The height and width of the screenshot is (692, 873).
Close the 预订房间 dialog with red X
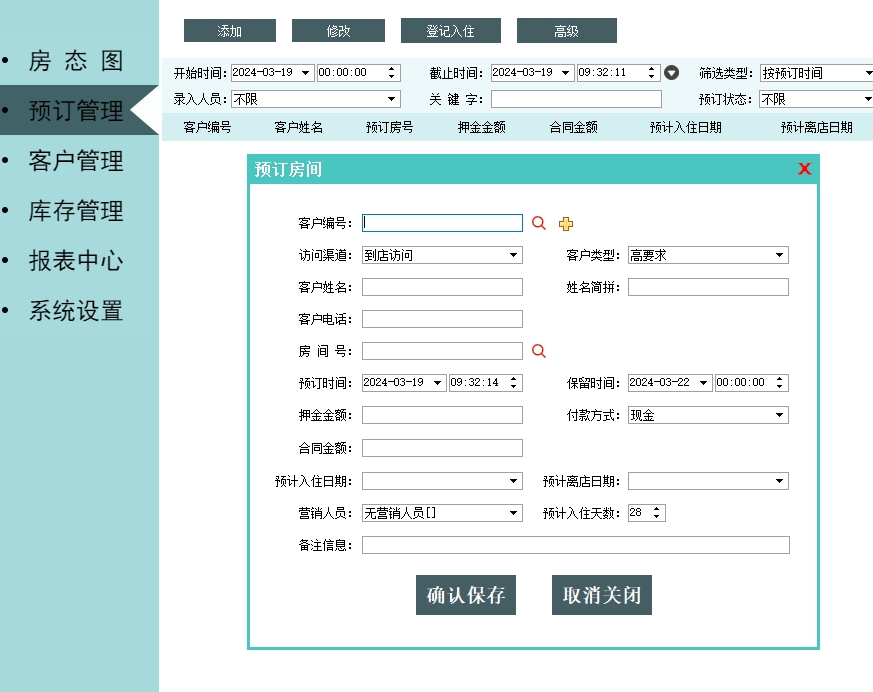[x=804, y=169]
